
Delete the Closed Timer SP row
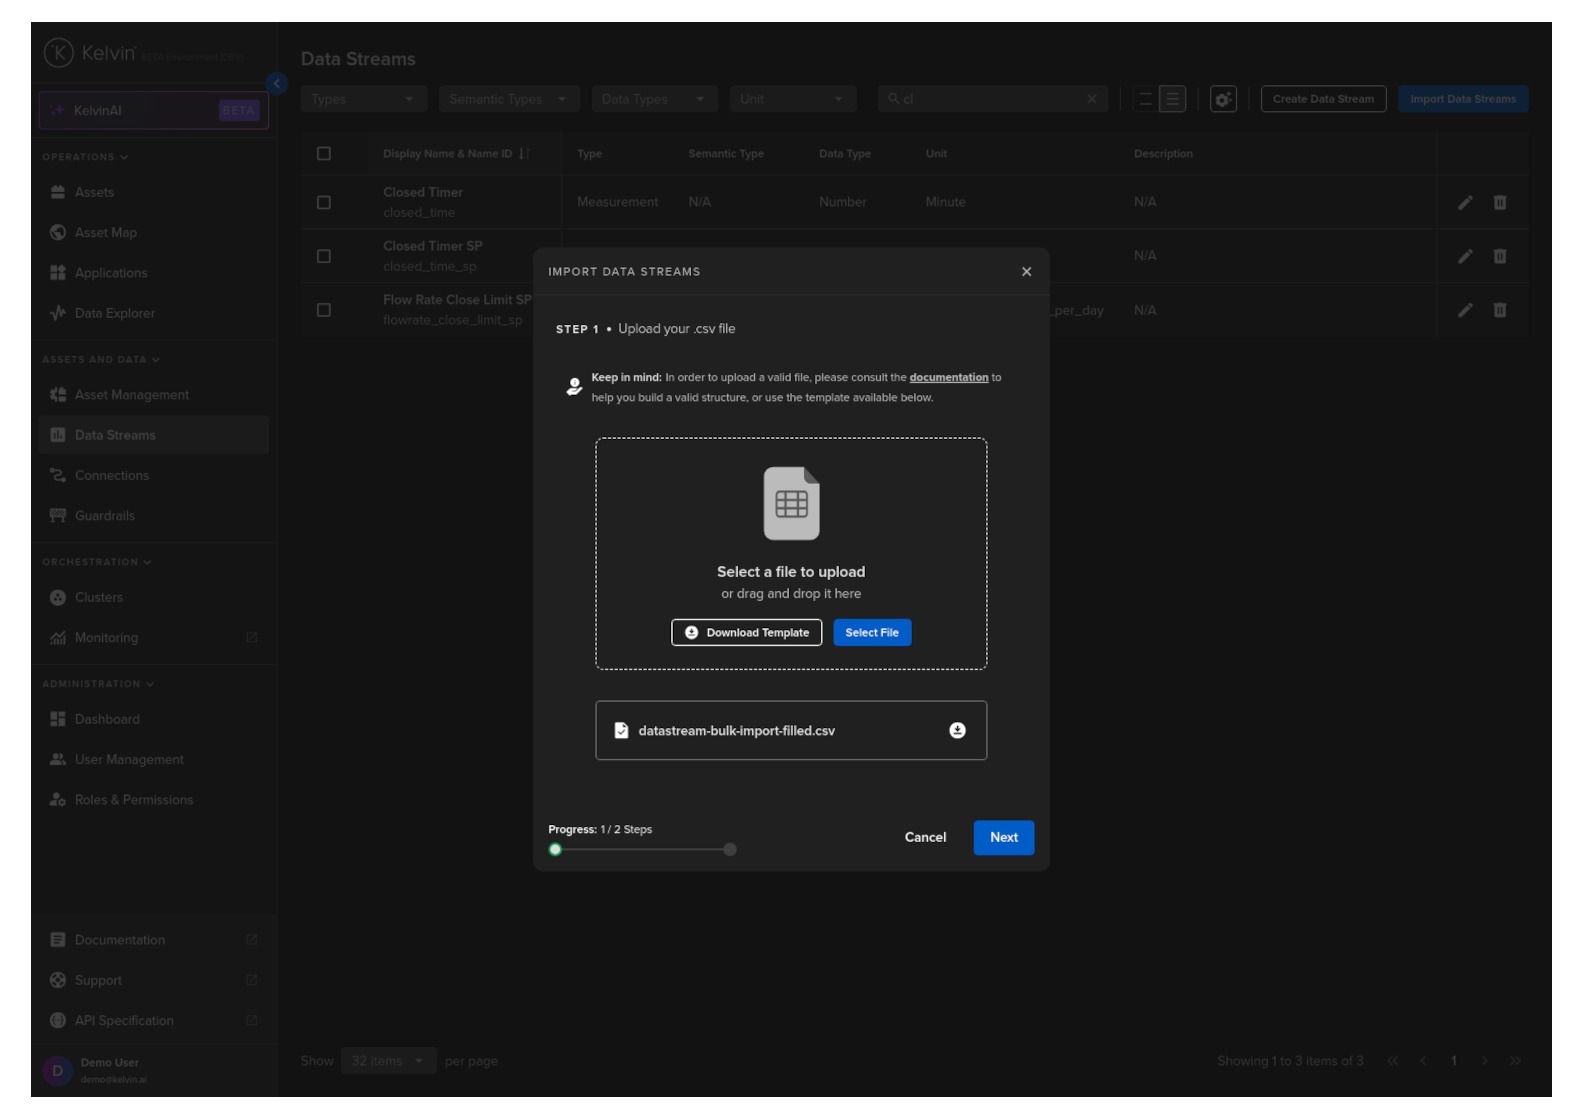[x=1499, y=257]
